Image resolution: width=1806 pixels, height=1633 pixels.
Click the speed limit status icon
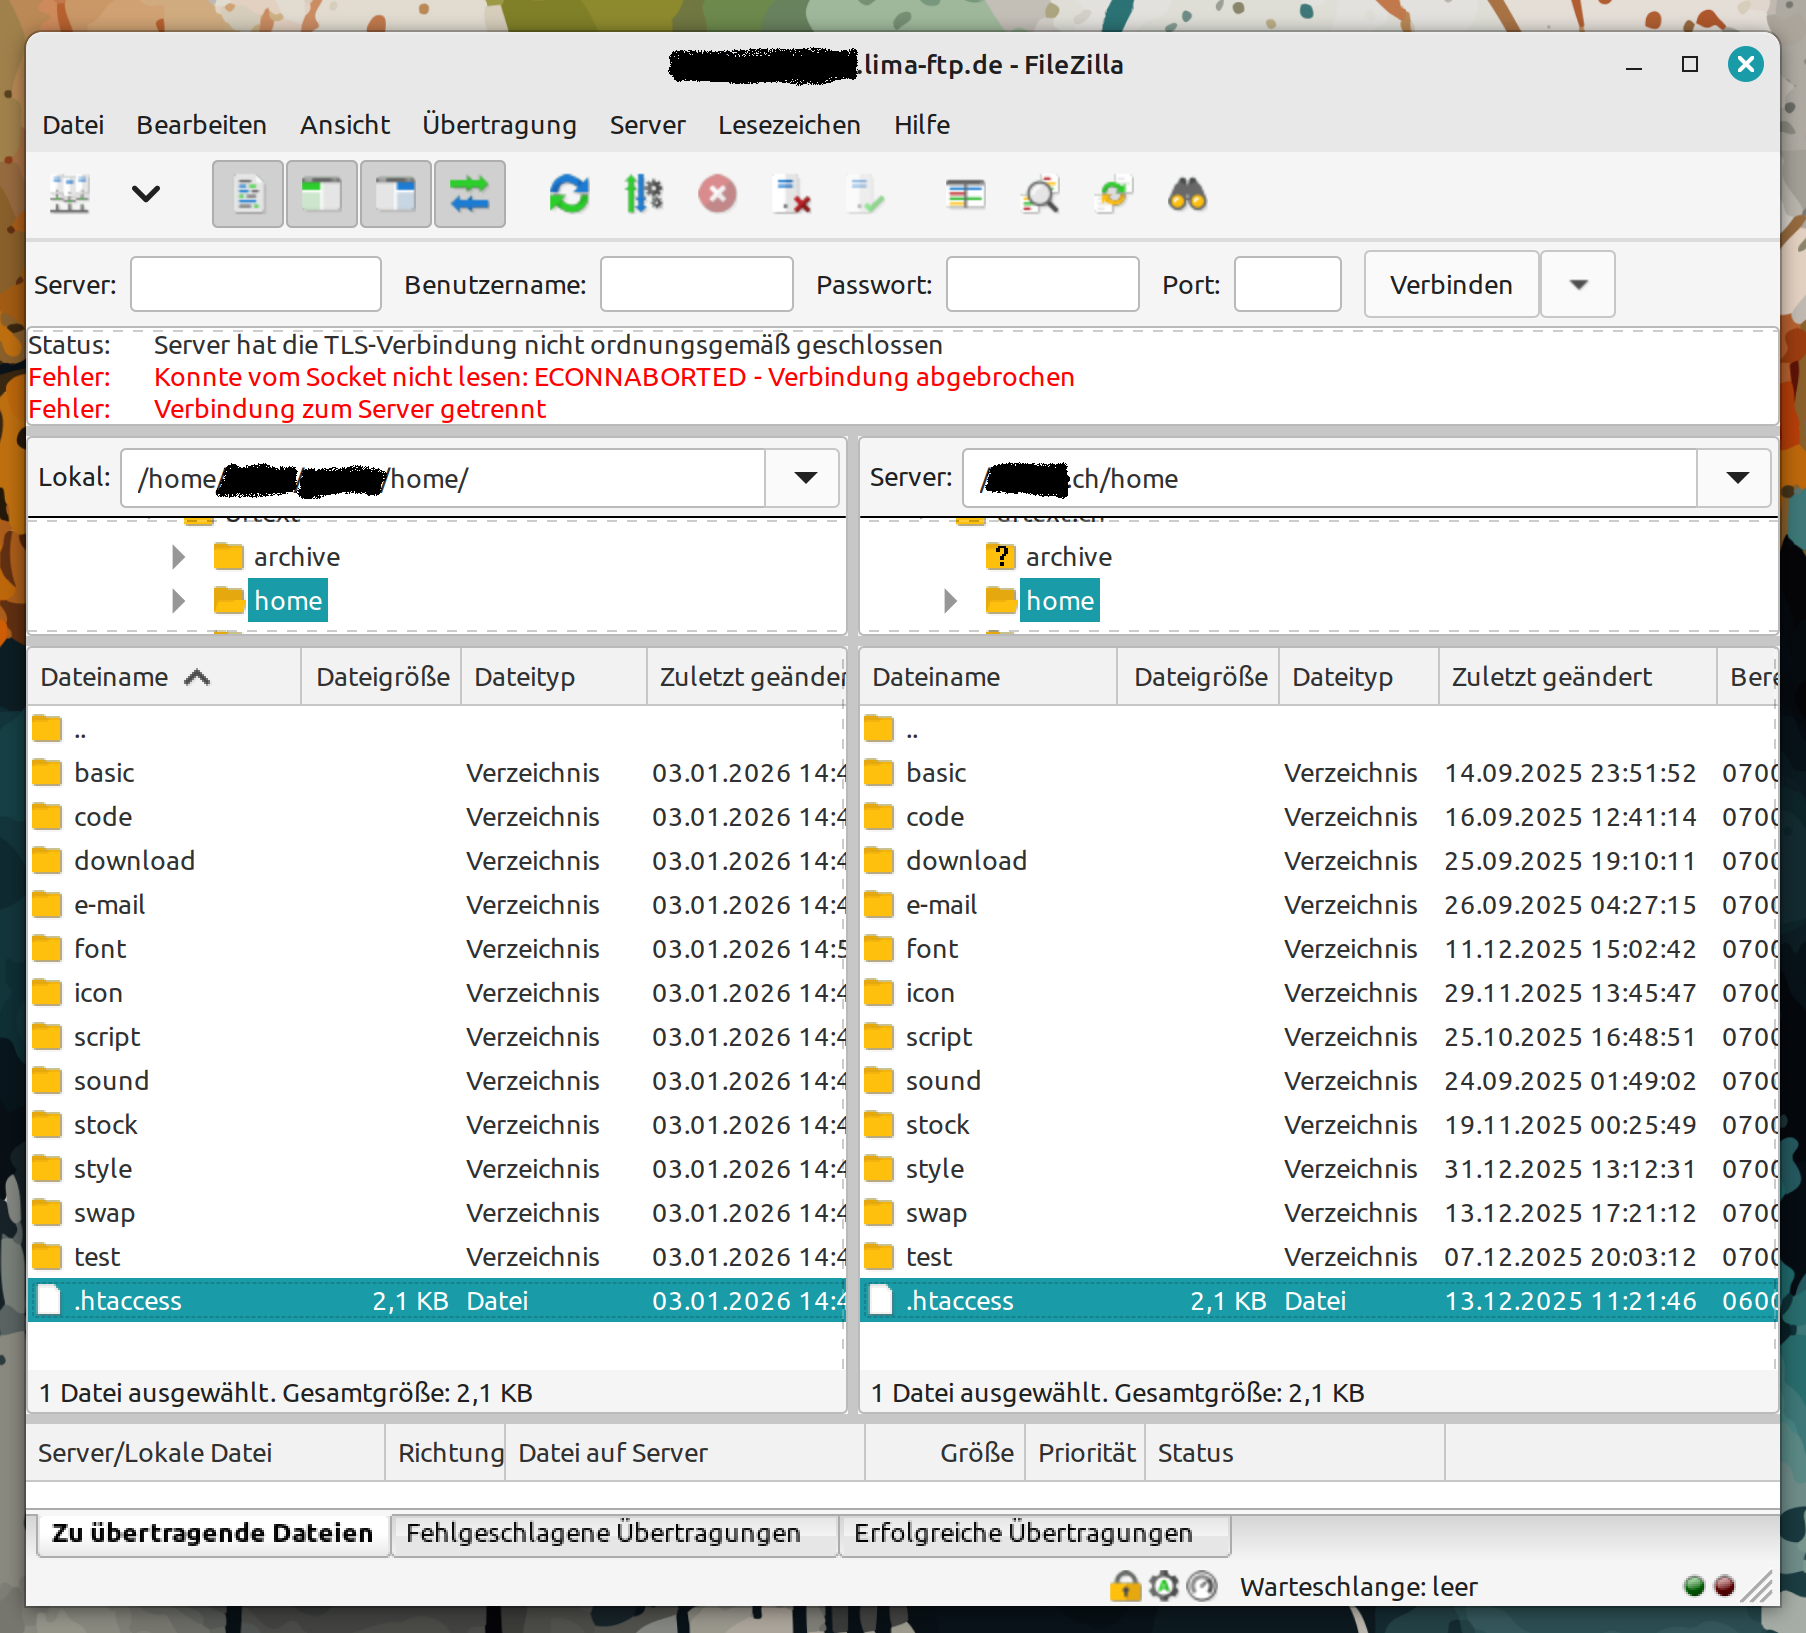click(1203, 1586)
